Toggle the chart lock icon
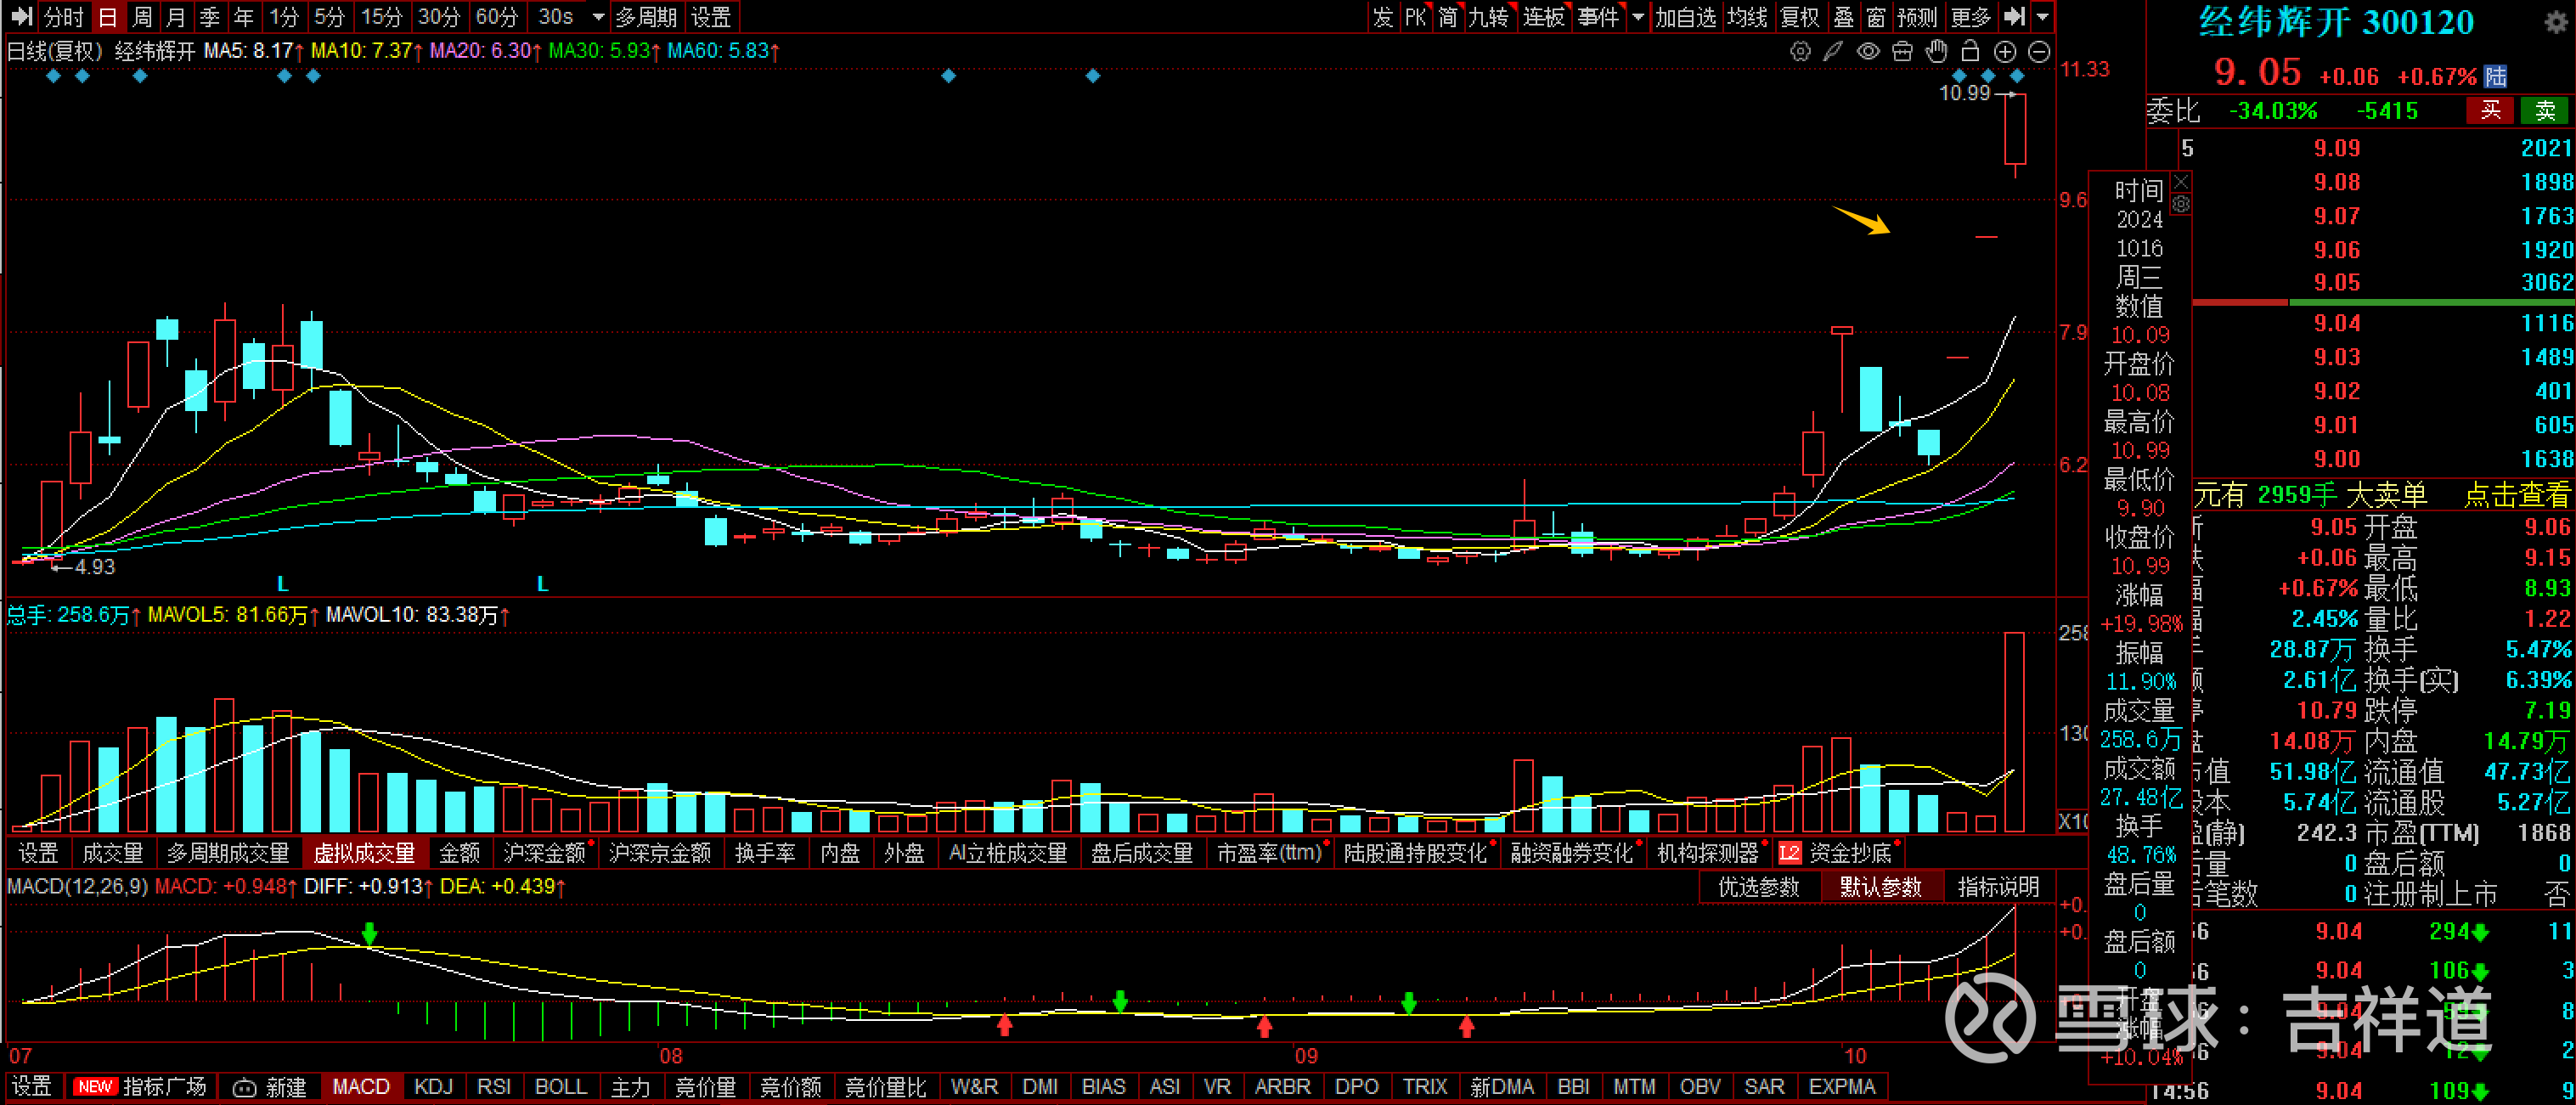 tap(1970, 51)
